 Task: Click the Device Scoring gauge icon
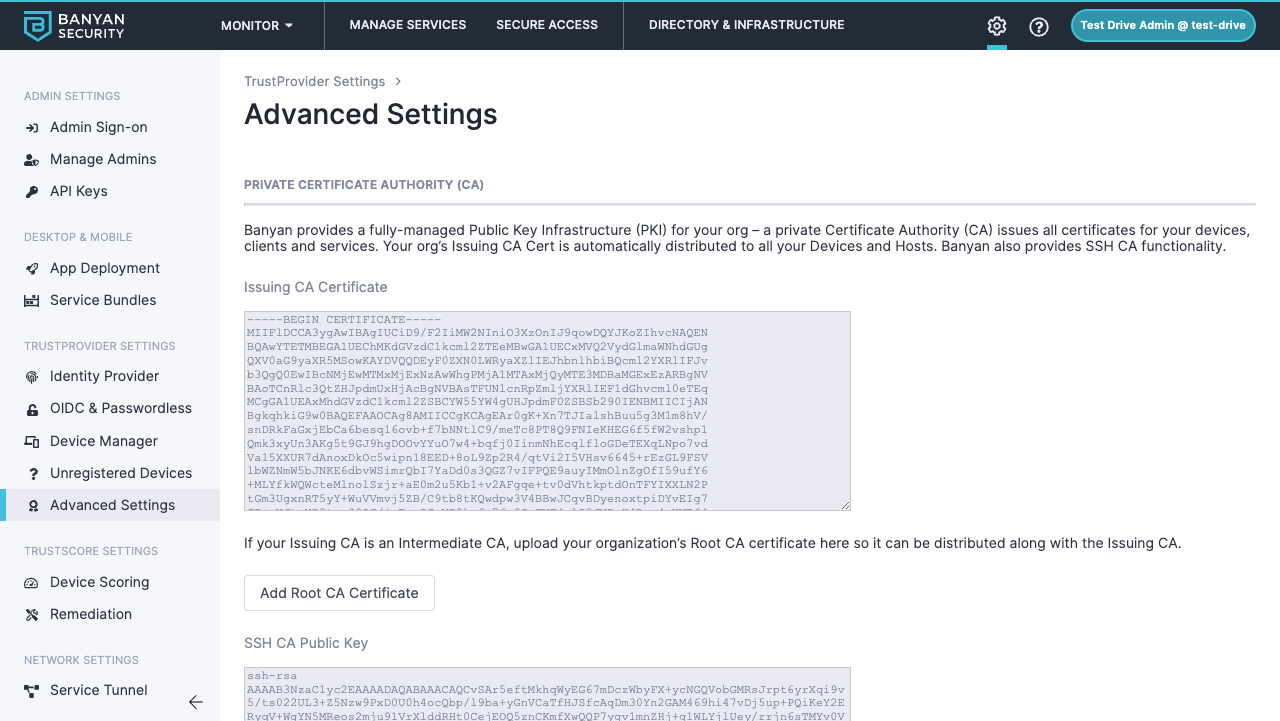[32, 583]
